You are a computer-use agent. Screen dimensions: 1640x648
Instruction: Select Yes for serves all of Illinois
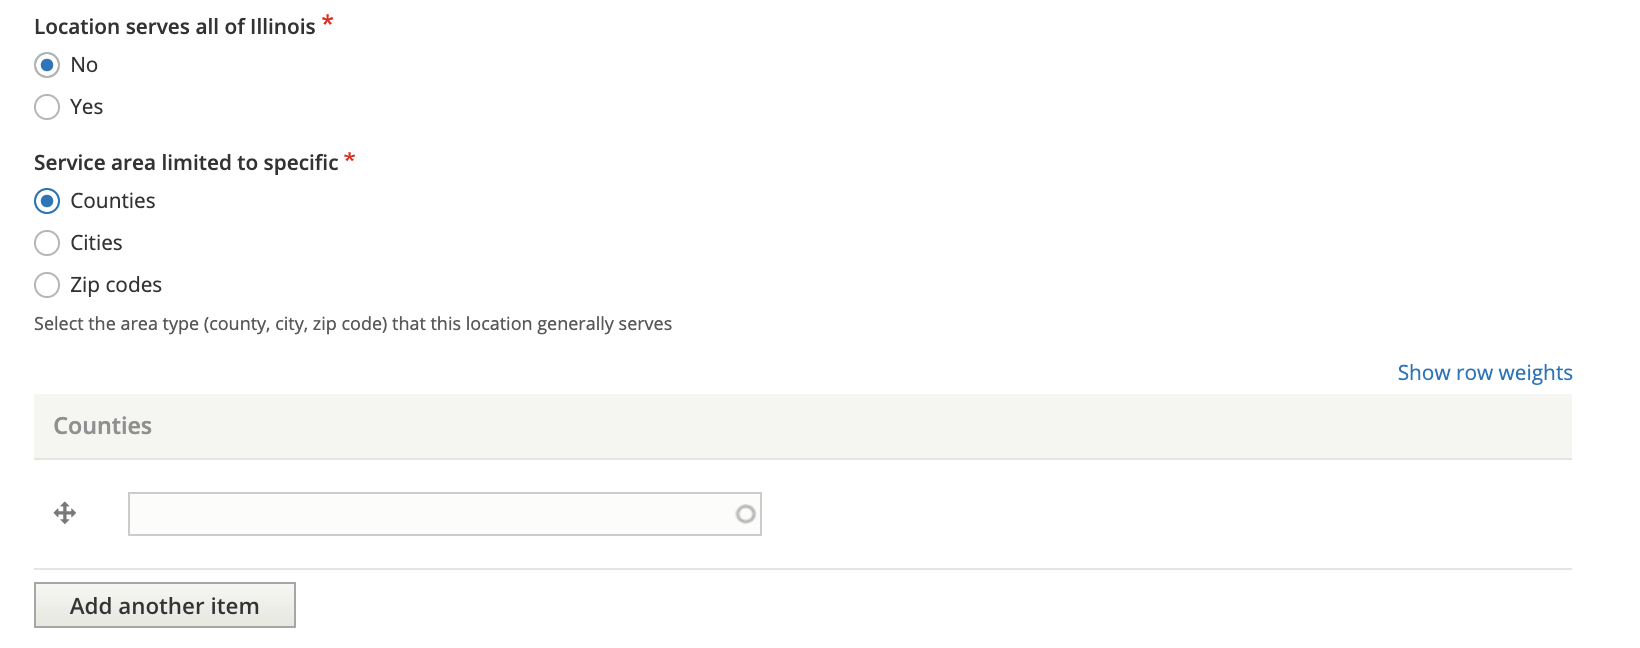point(47,107)
